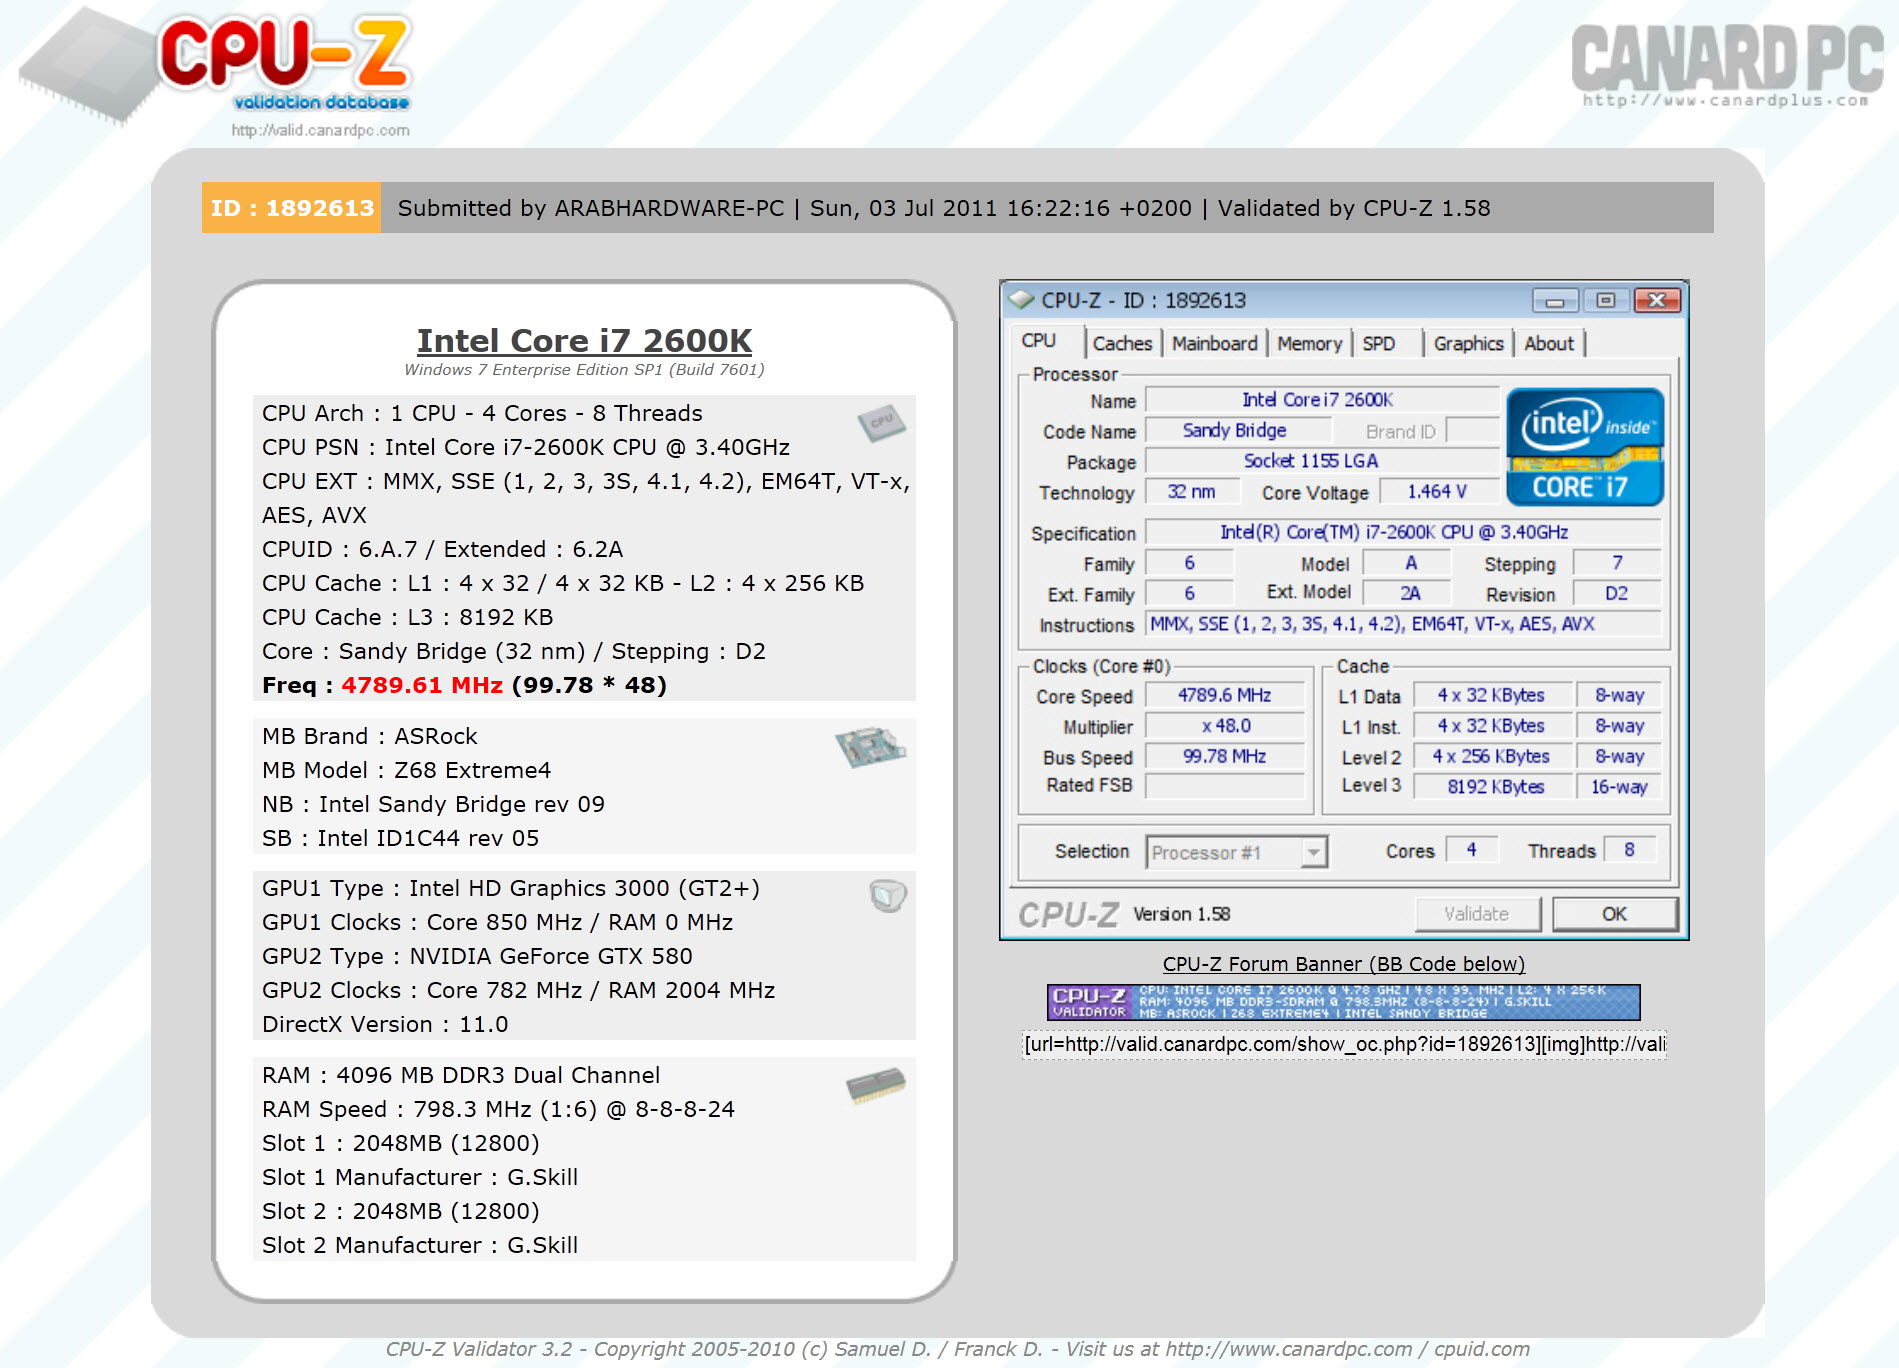Viewport: 1899px width, 1368px height.
Task: Click the motherboard icon beside MB Brand
Action: [870, 746]
